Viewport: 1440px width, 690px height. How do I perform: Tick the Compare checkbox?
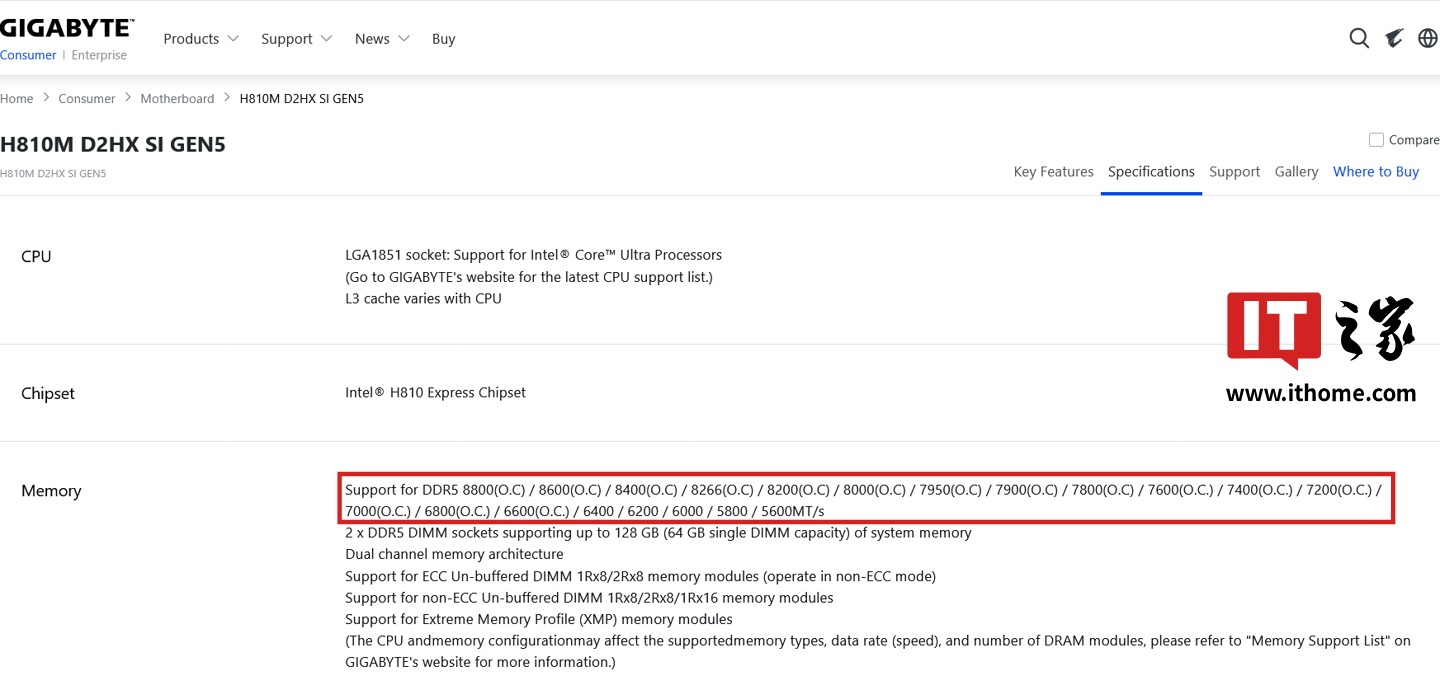(1376, 140)
